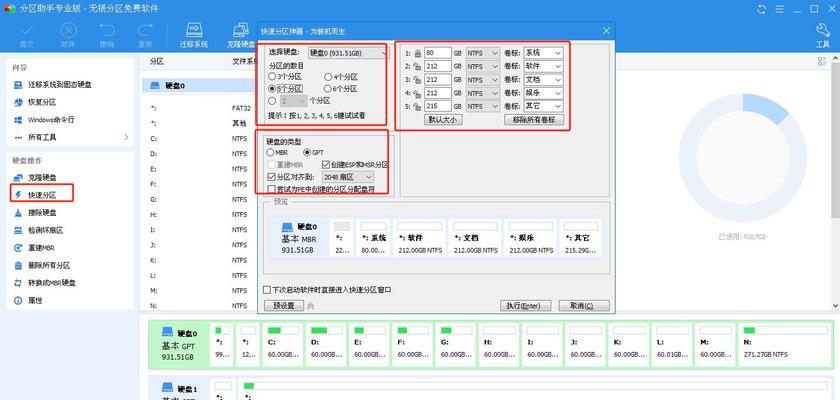Open the 软件 volume label dropdown
The image size is (840, 400).
tap(543, 66)
